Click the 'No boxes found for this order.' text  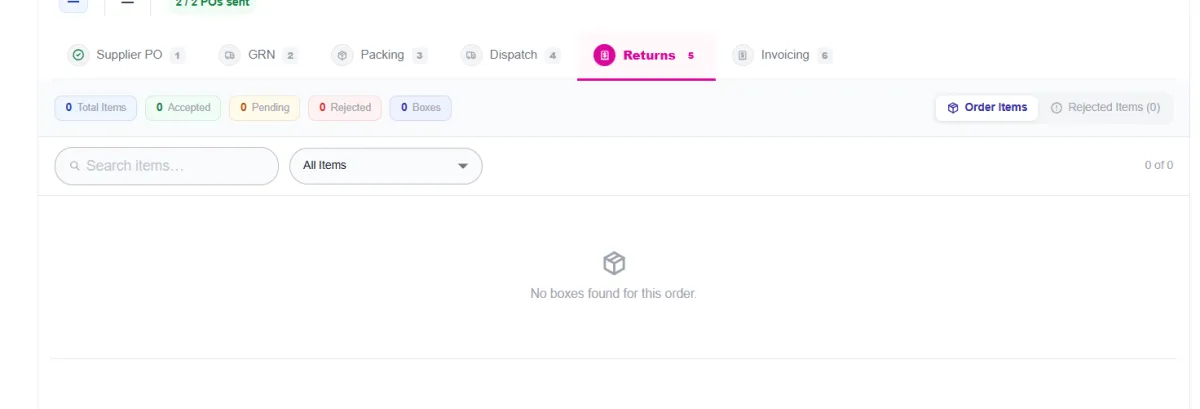tap(613, 294)
